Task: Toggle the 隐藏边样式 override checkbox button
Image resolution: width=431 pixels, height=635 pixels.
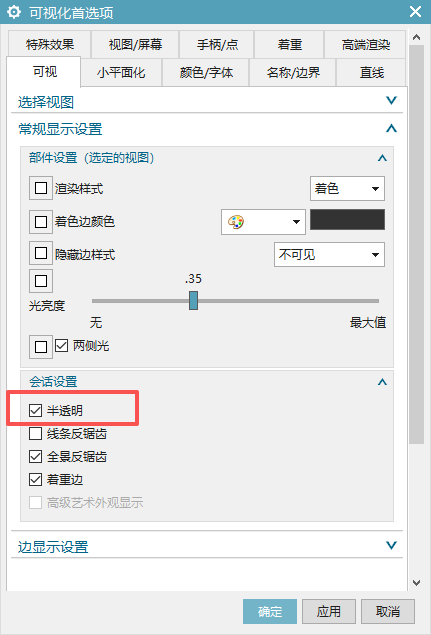Action: click(41, 254)
